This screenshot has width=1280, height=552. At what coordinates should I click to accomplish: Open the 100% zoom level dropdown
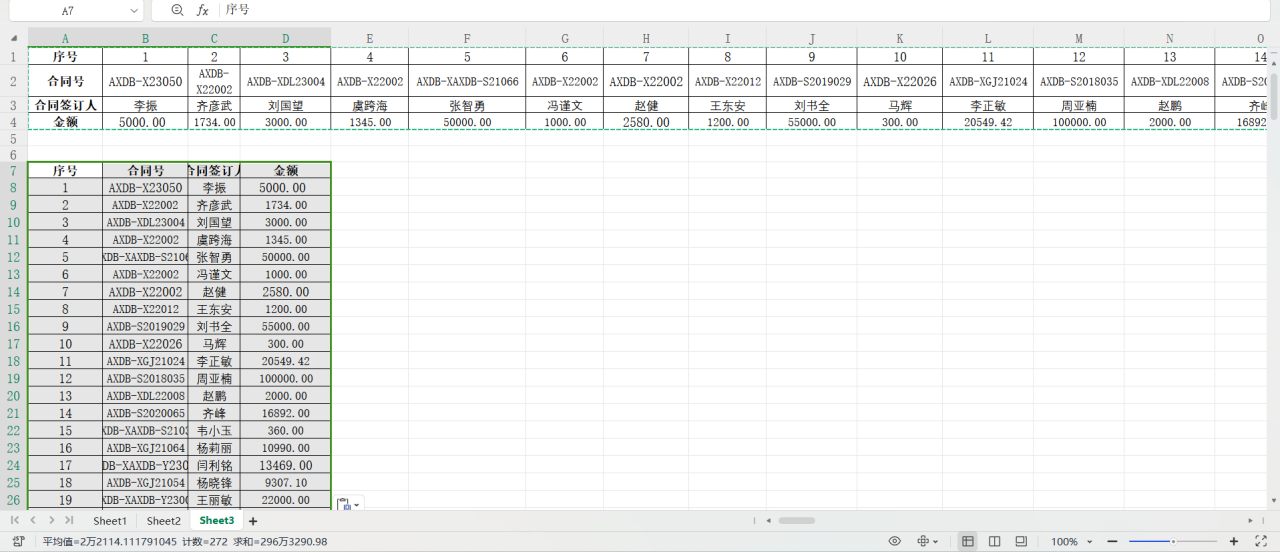tap(1072, 541)
